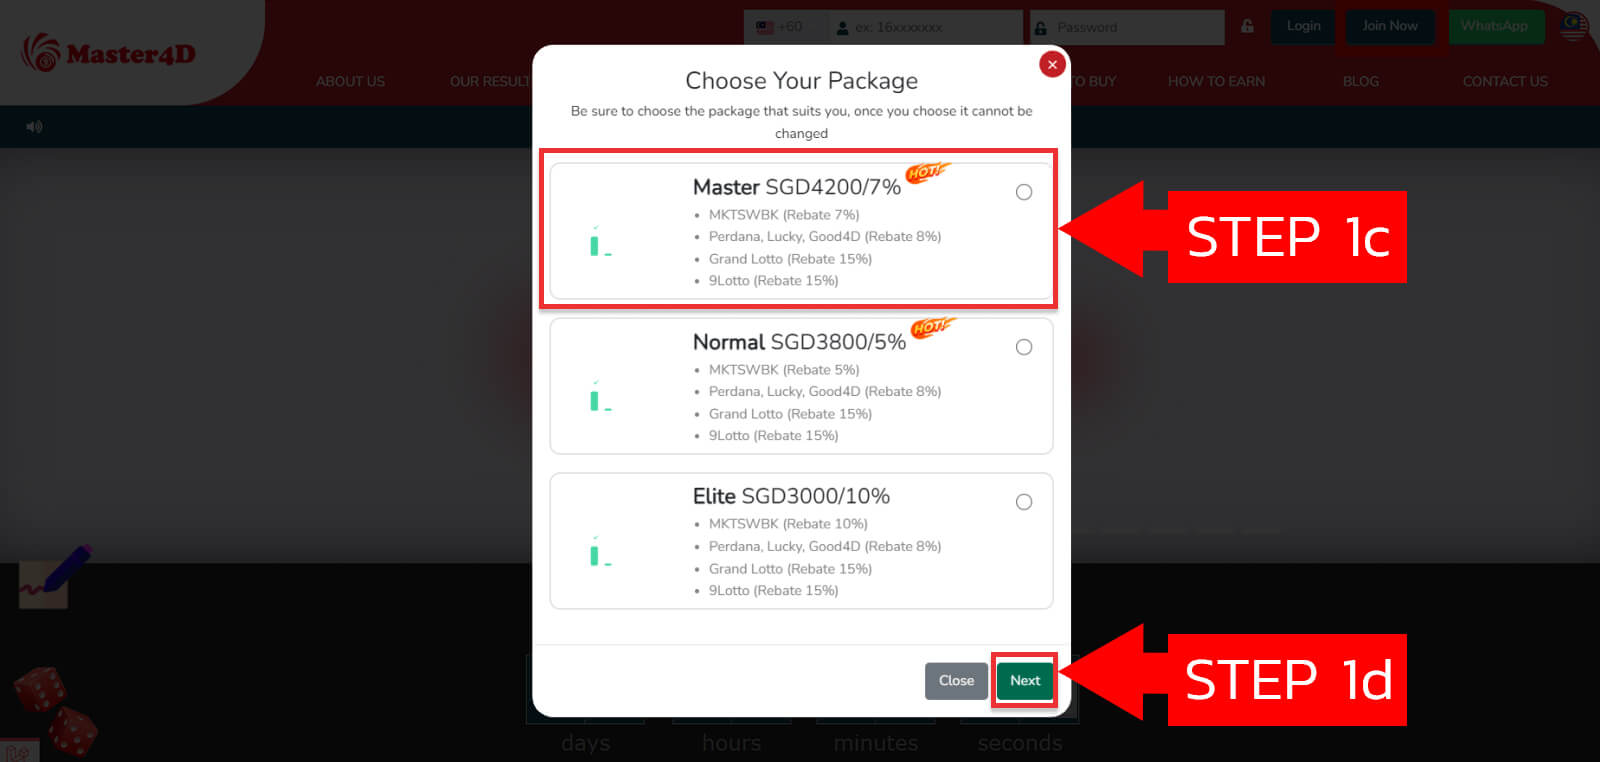
Task: Select the Elite SGD3000/10% radio button
Action: pos(1024,502)
